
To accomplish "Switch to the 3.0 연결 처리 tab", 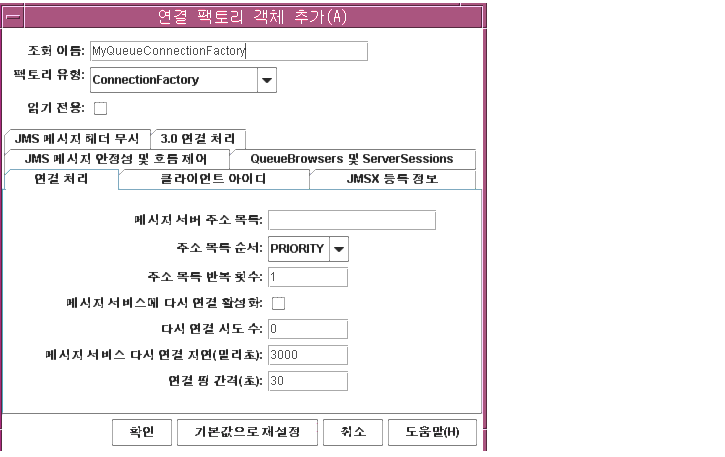I will pos(198,139).
